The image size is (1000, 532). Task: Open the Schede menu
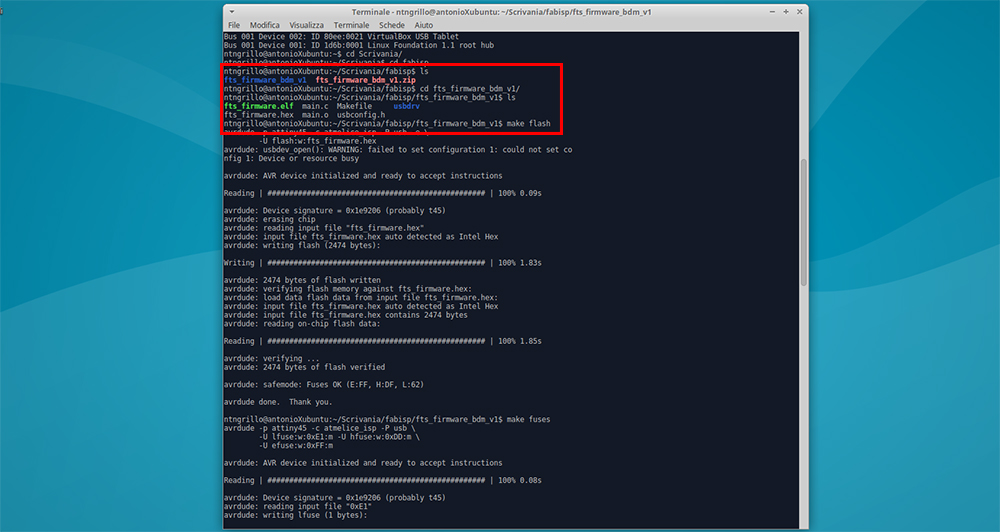[392, 25]
